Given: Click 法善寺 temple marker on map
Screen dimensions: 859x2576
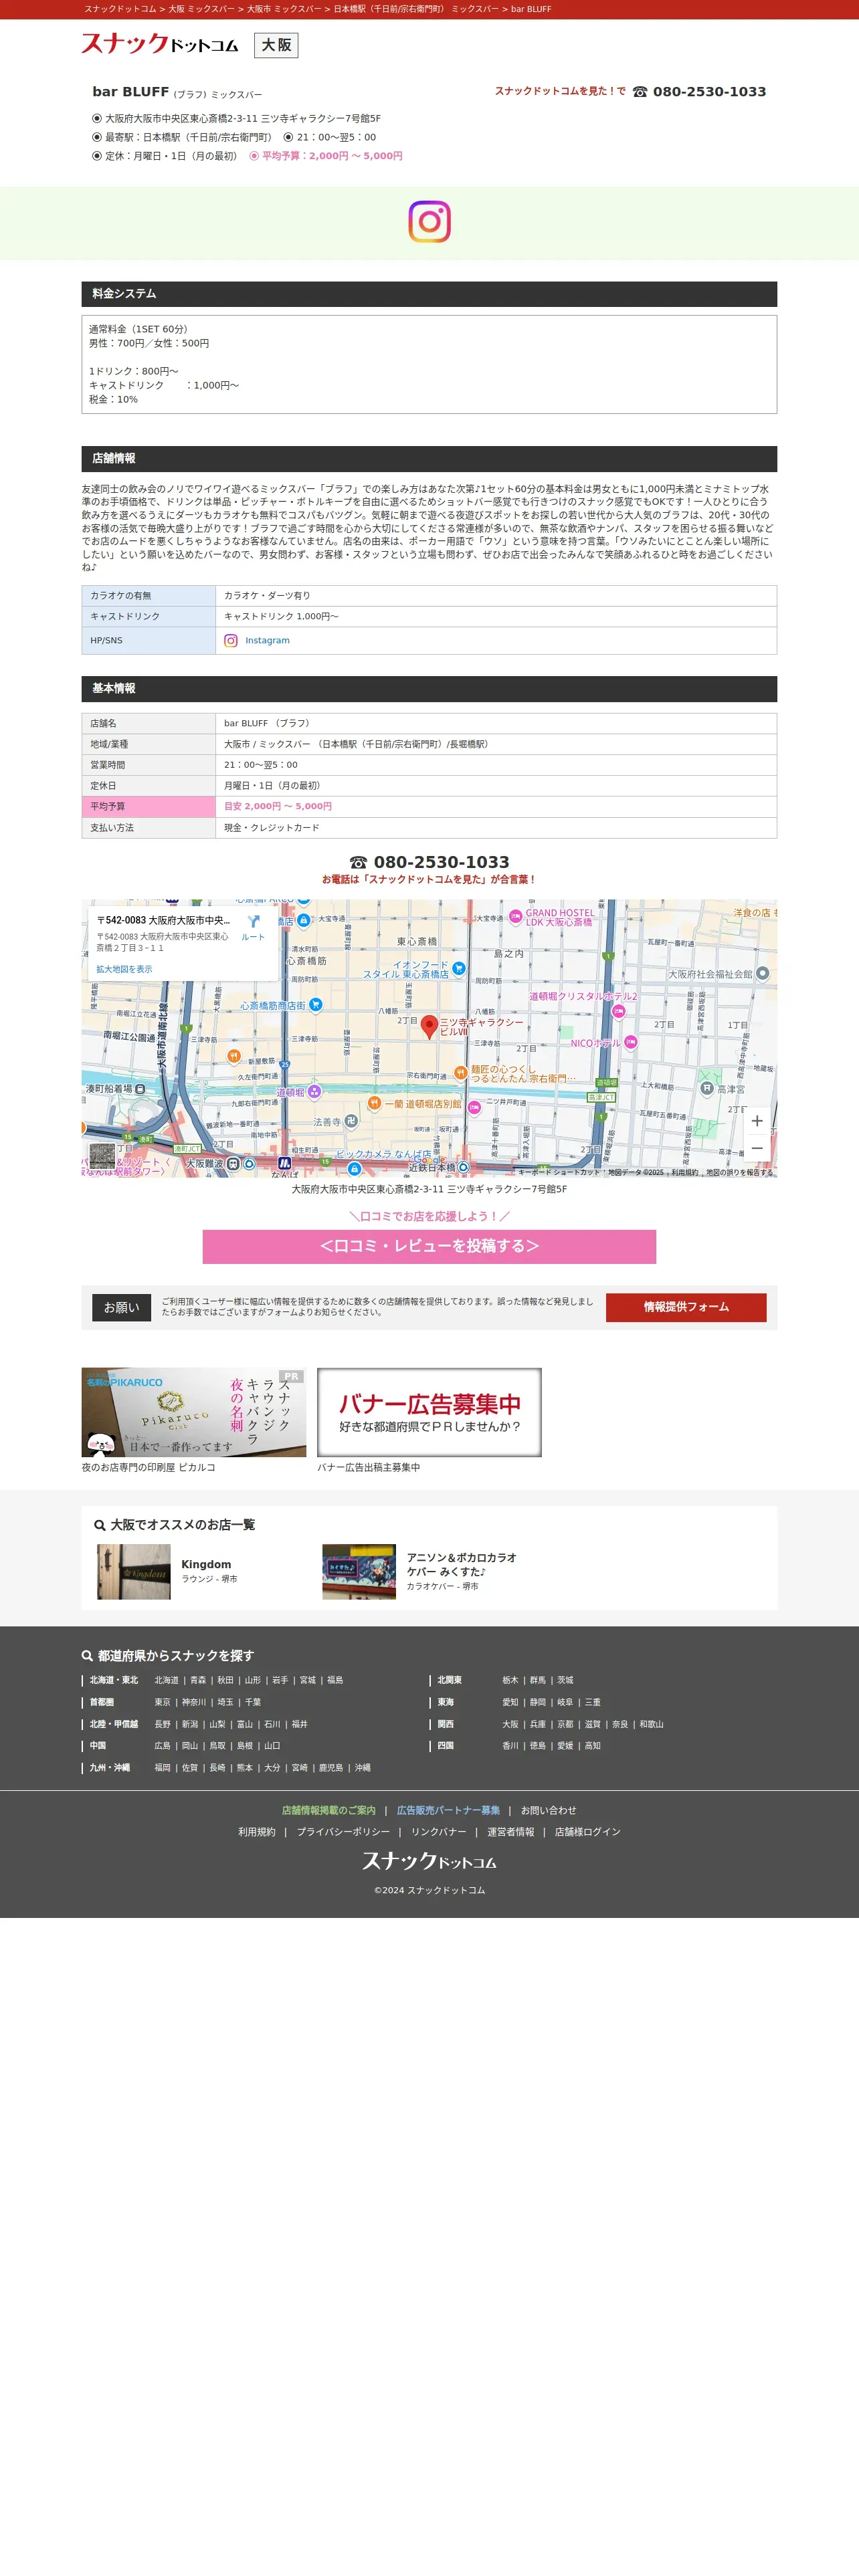Looking at the screenshot, I should [x=351, y=1121].
